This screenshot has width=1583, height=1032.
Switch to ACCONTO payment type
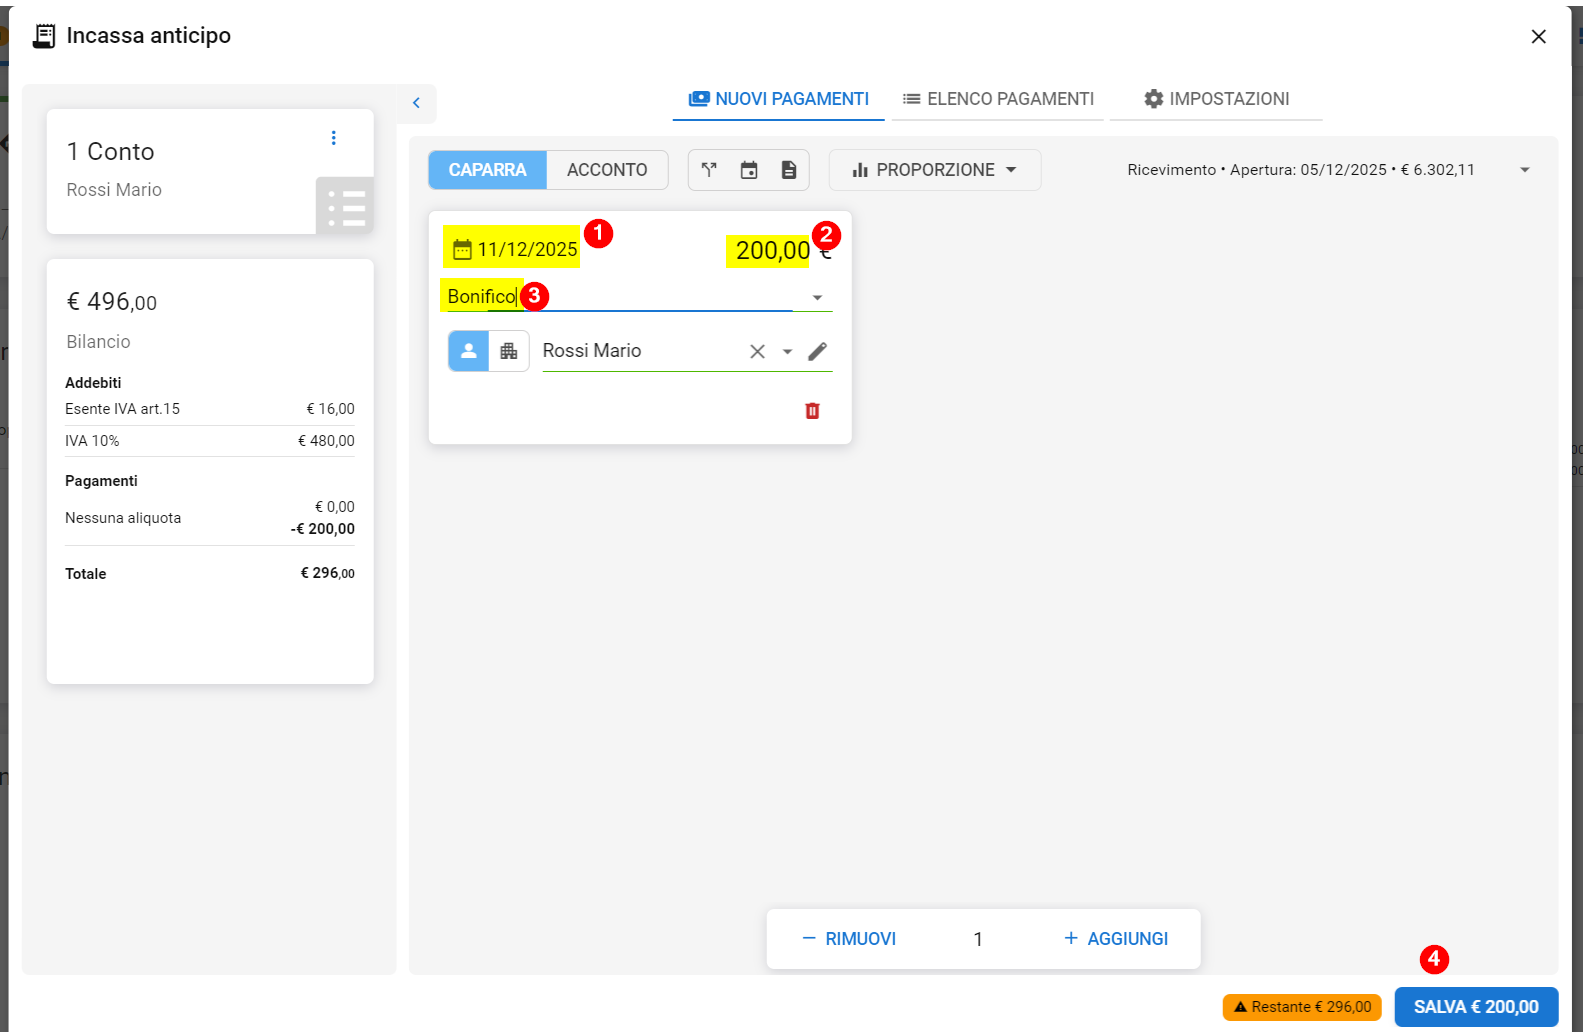point(607,170)
